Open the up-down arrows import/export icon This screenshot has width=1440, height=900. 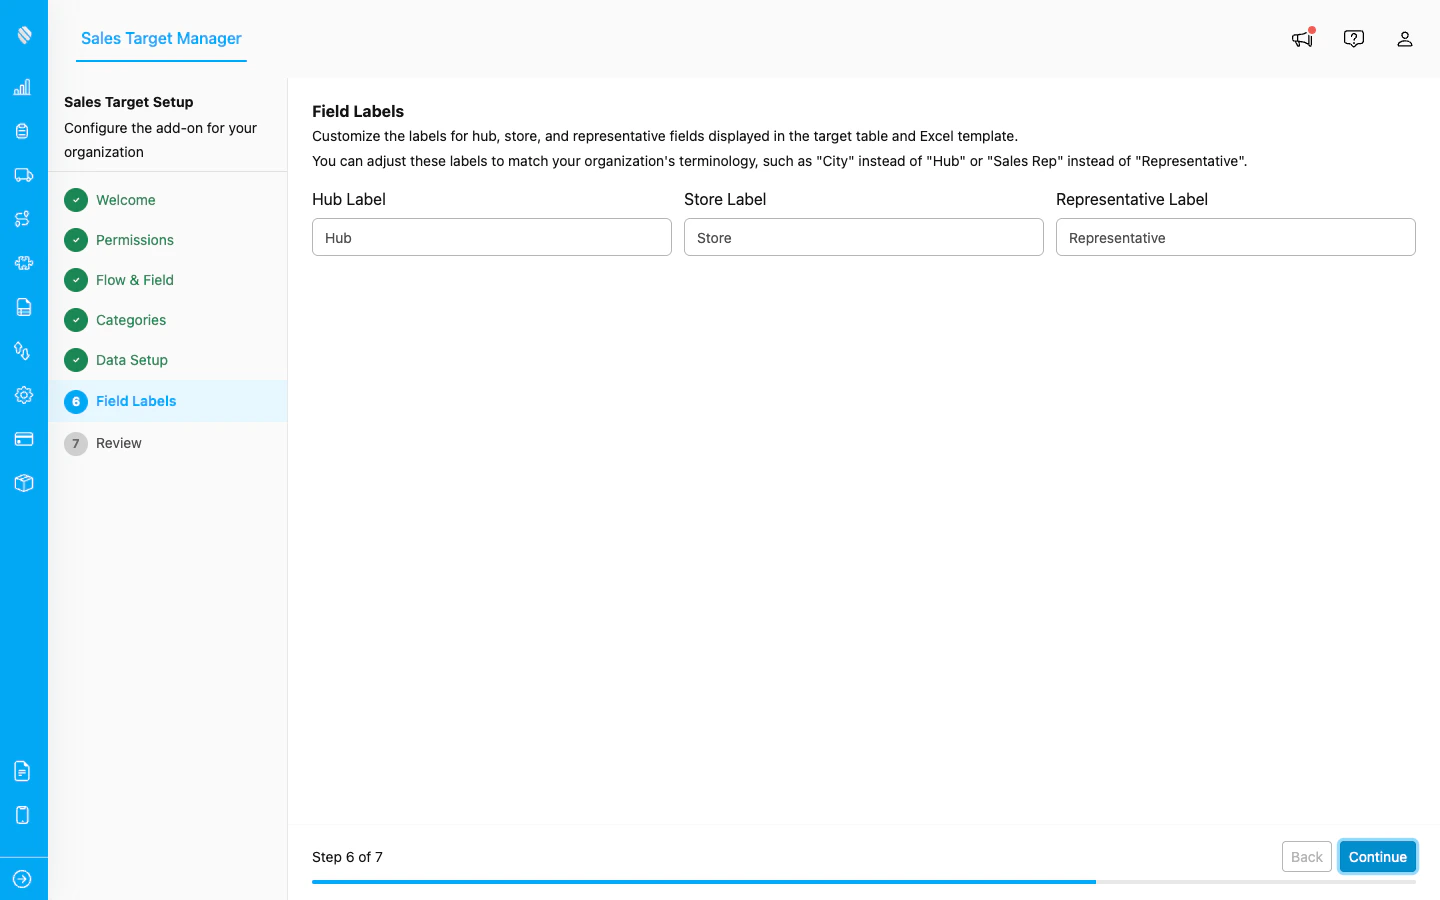23,351
